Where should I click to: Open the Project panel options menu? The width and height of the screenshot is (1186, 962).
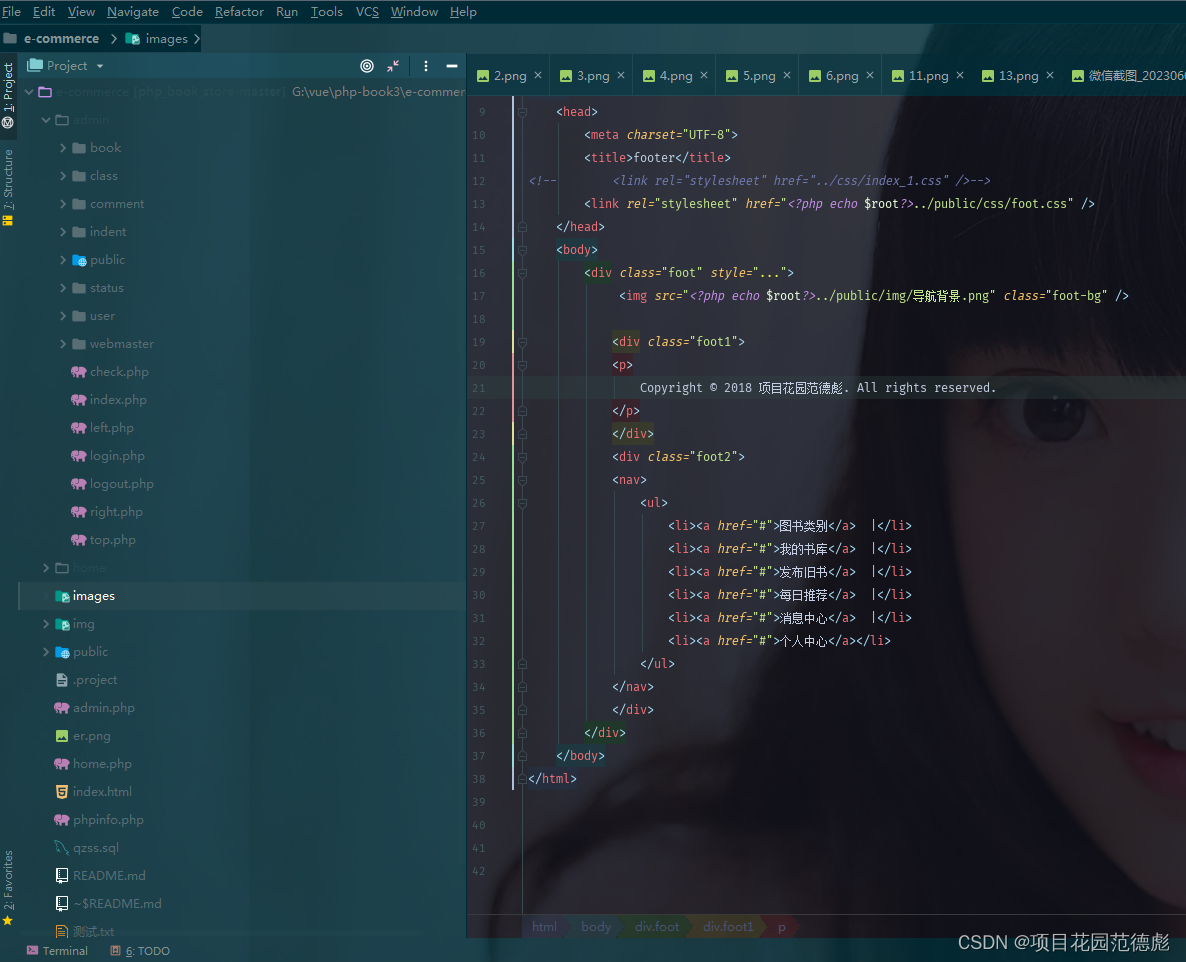click(x=426, y=66)
